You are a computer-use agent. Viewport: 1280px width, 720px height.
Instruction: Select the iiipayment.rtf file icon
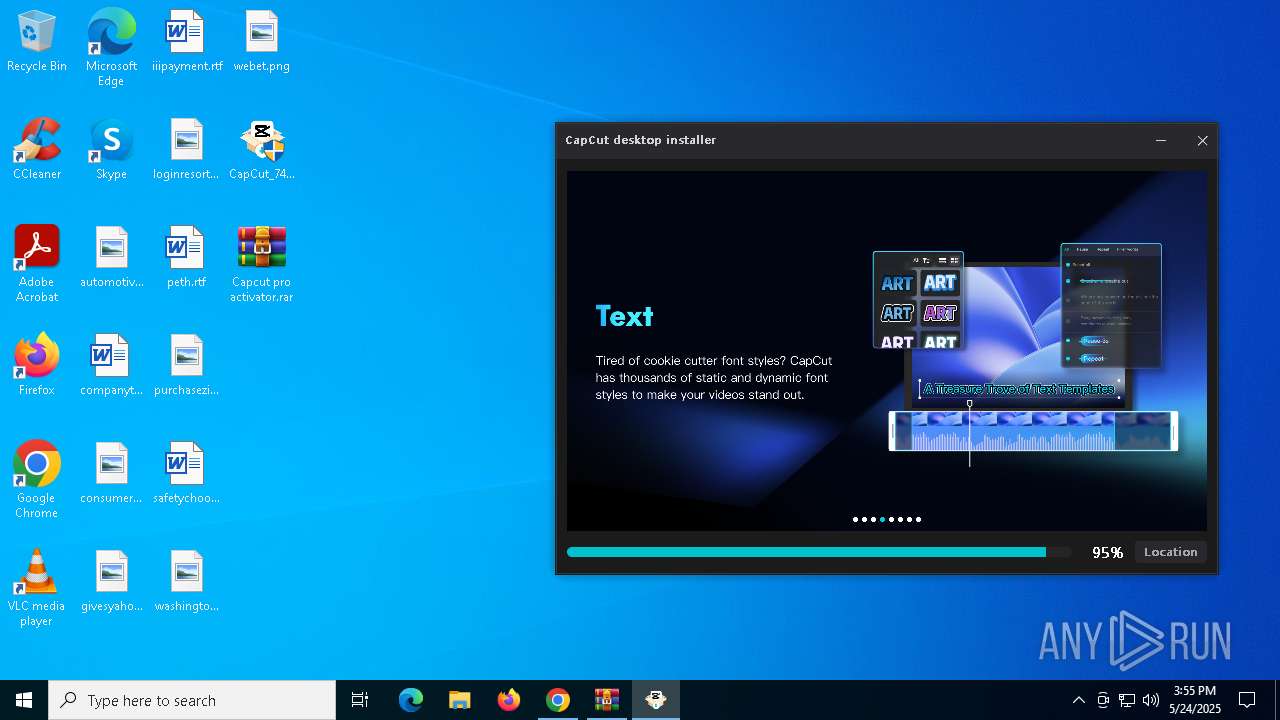(186, 41)
